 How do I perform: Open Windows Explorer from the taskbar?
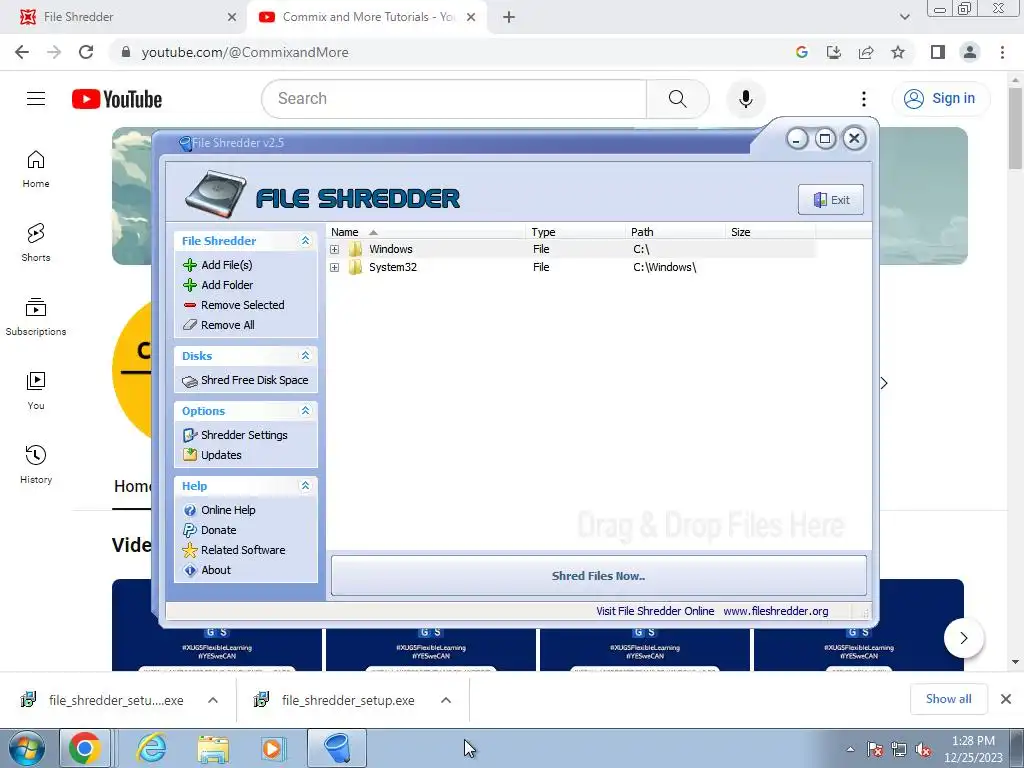(213, 748)
